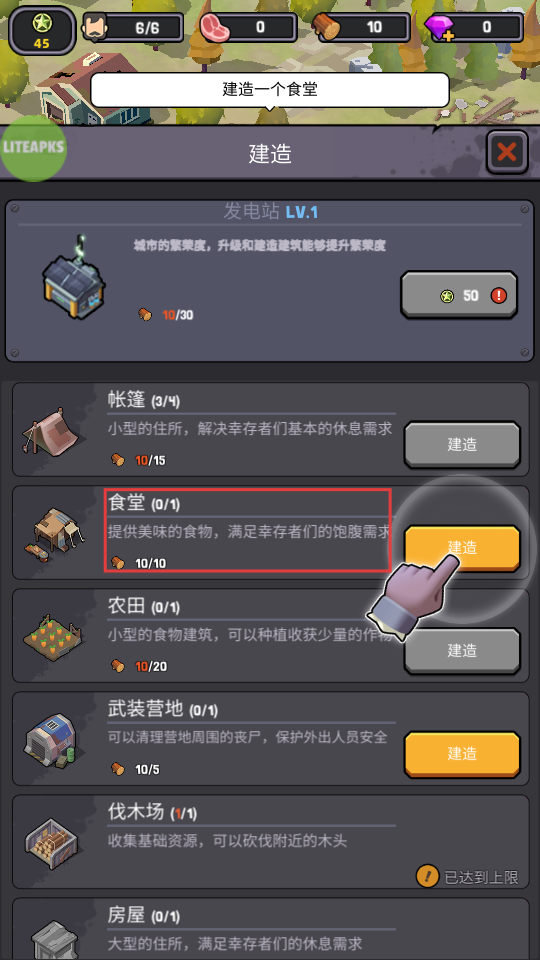Tap the purple gem add icon
This screenshot has width=540, height=960.
440,29
